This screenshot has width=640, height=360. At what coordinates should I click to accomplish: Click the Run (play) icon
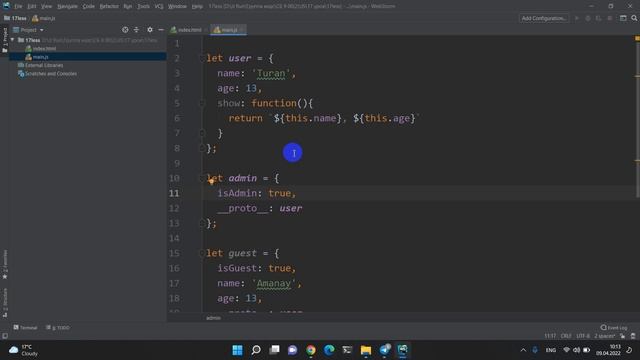(x=577, y=18)
